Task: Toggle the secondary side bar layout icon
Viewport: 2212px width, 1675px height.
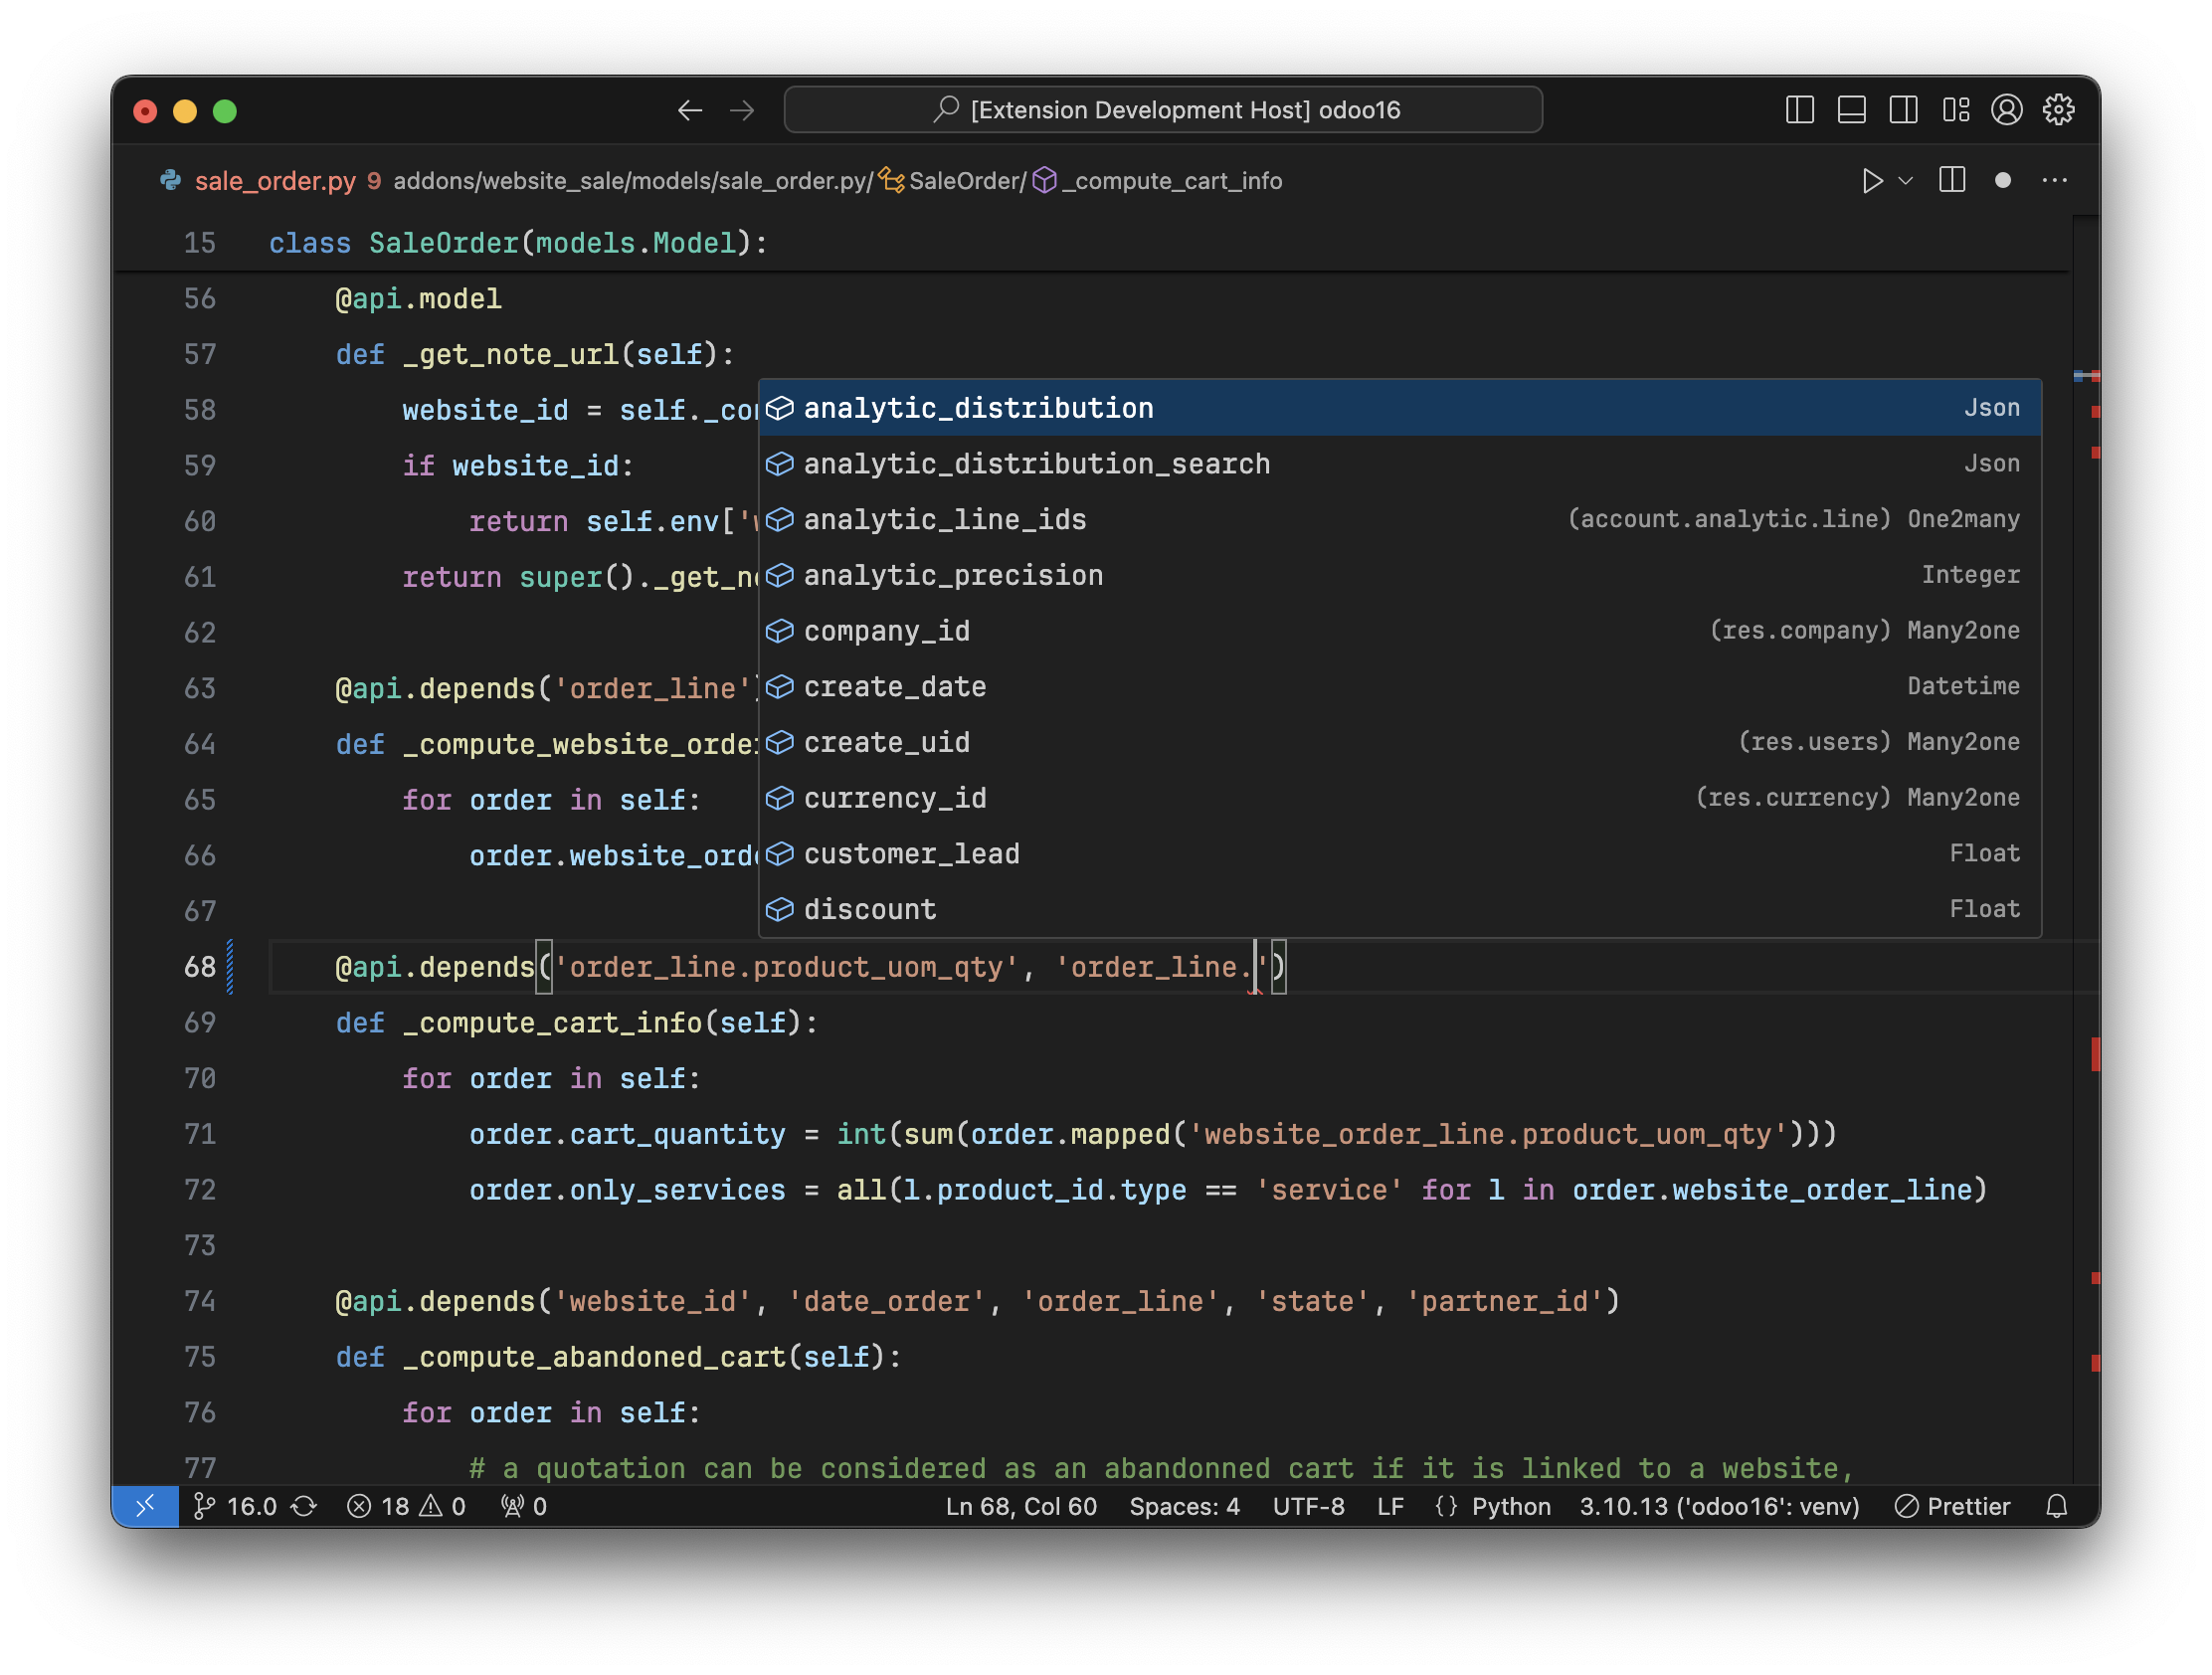Action: (x=1903, y=110)
